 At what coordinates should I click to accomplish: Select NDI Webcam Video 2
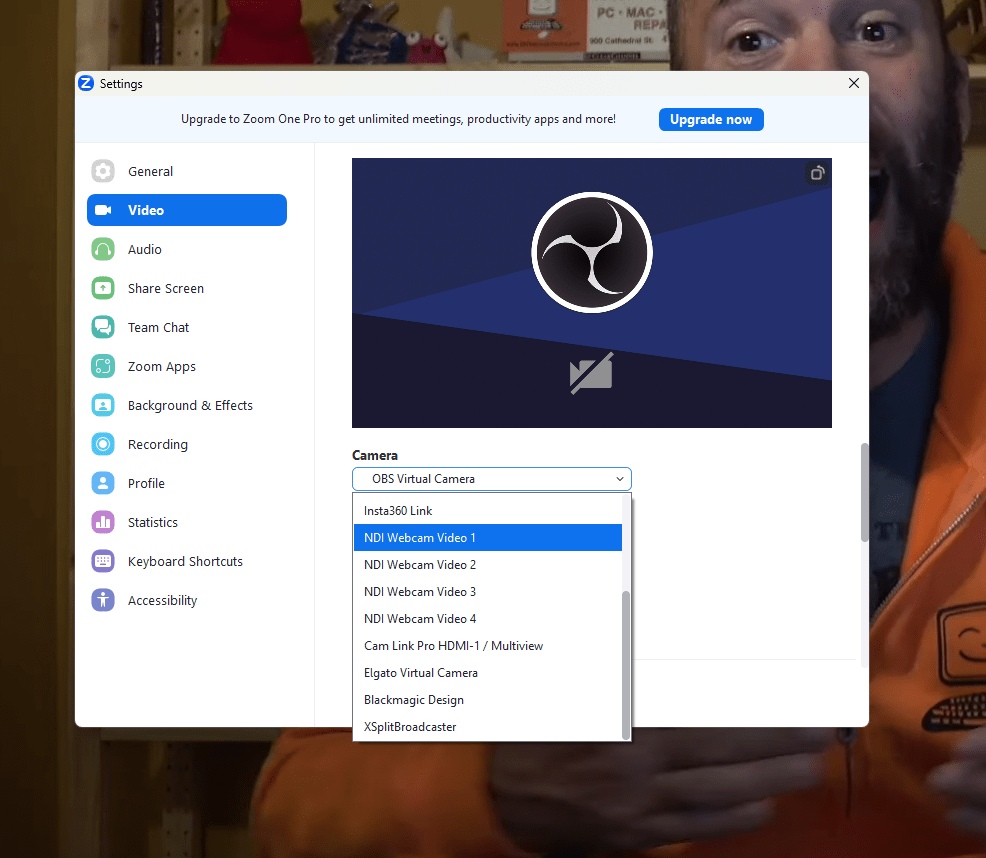[487, 565]
